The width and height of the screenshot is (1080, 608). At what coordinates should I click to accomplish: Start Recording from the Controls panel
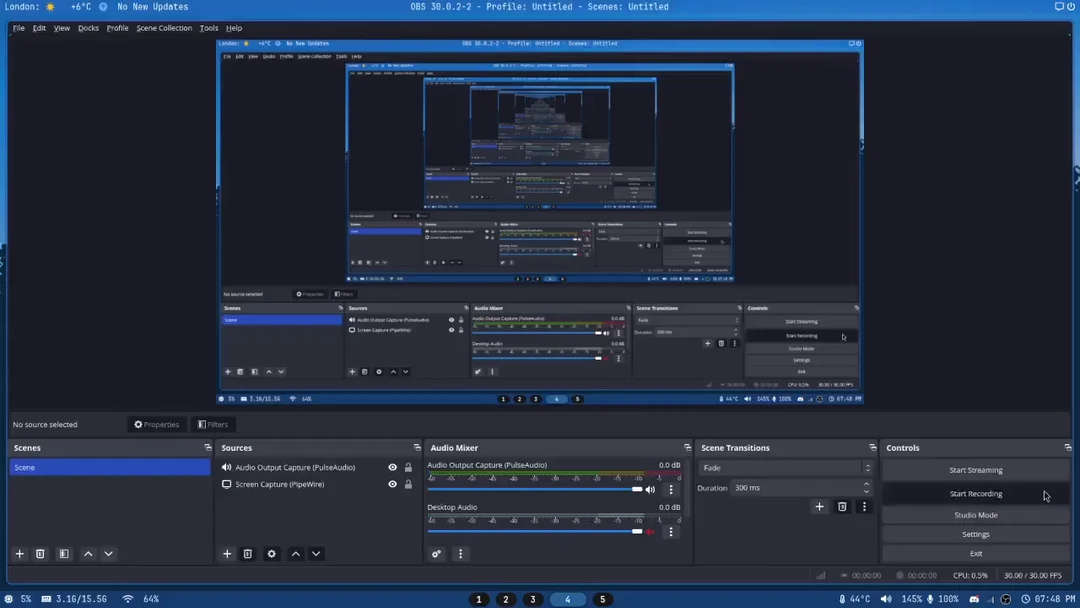click(975, 493)
